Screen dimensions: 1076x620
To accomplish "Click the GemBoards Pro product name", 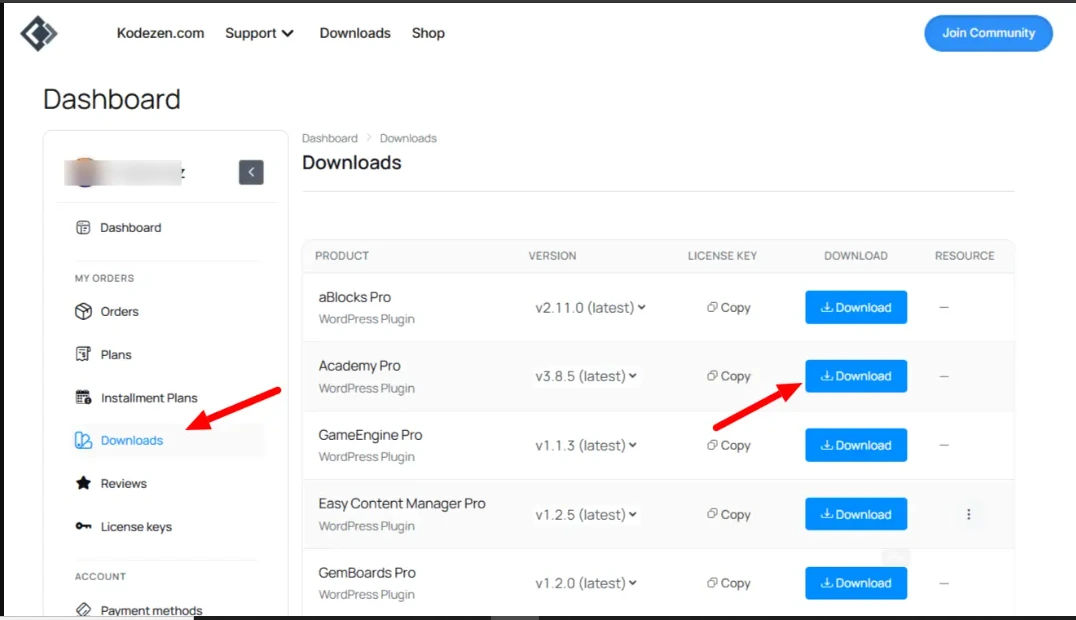I will [366, 573].
